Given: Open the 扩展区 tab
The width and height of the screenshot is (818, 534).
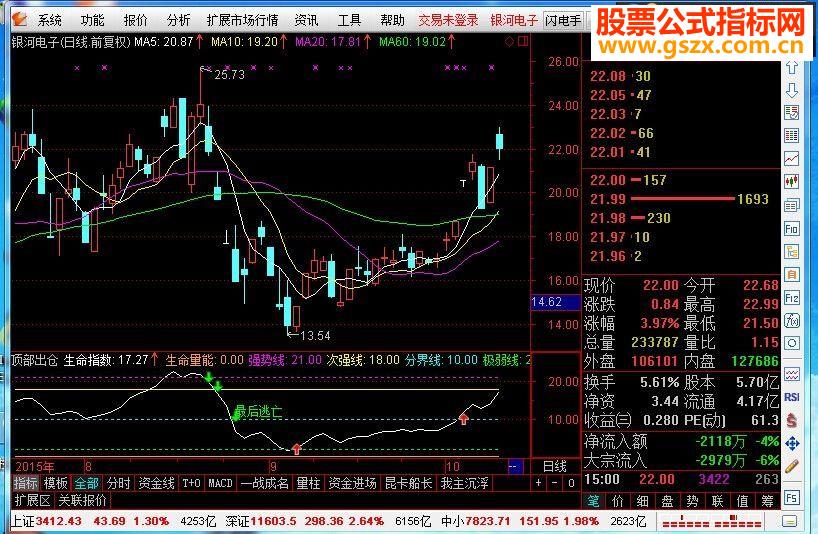Looking at the screenshot, I should pyautogui.click(x=32, y=501).
